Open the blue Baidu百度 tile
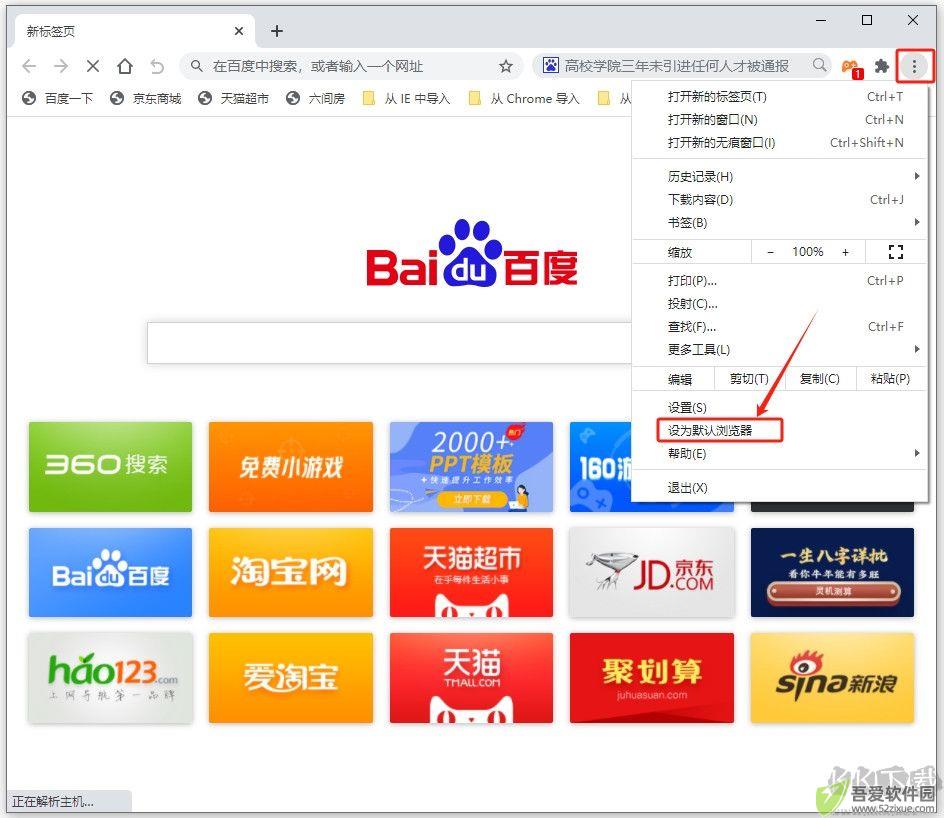 (110, 572)
